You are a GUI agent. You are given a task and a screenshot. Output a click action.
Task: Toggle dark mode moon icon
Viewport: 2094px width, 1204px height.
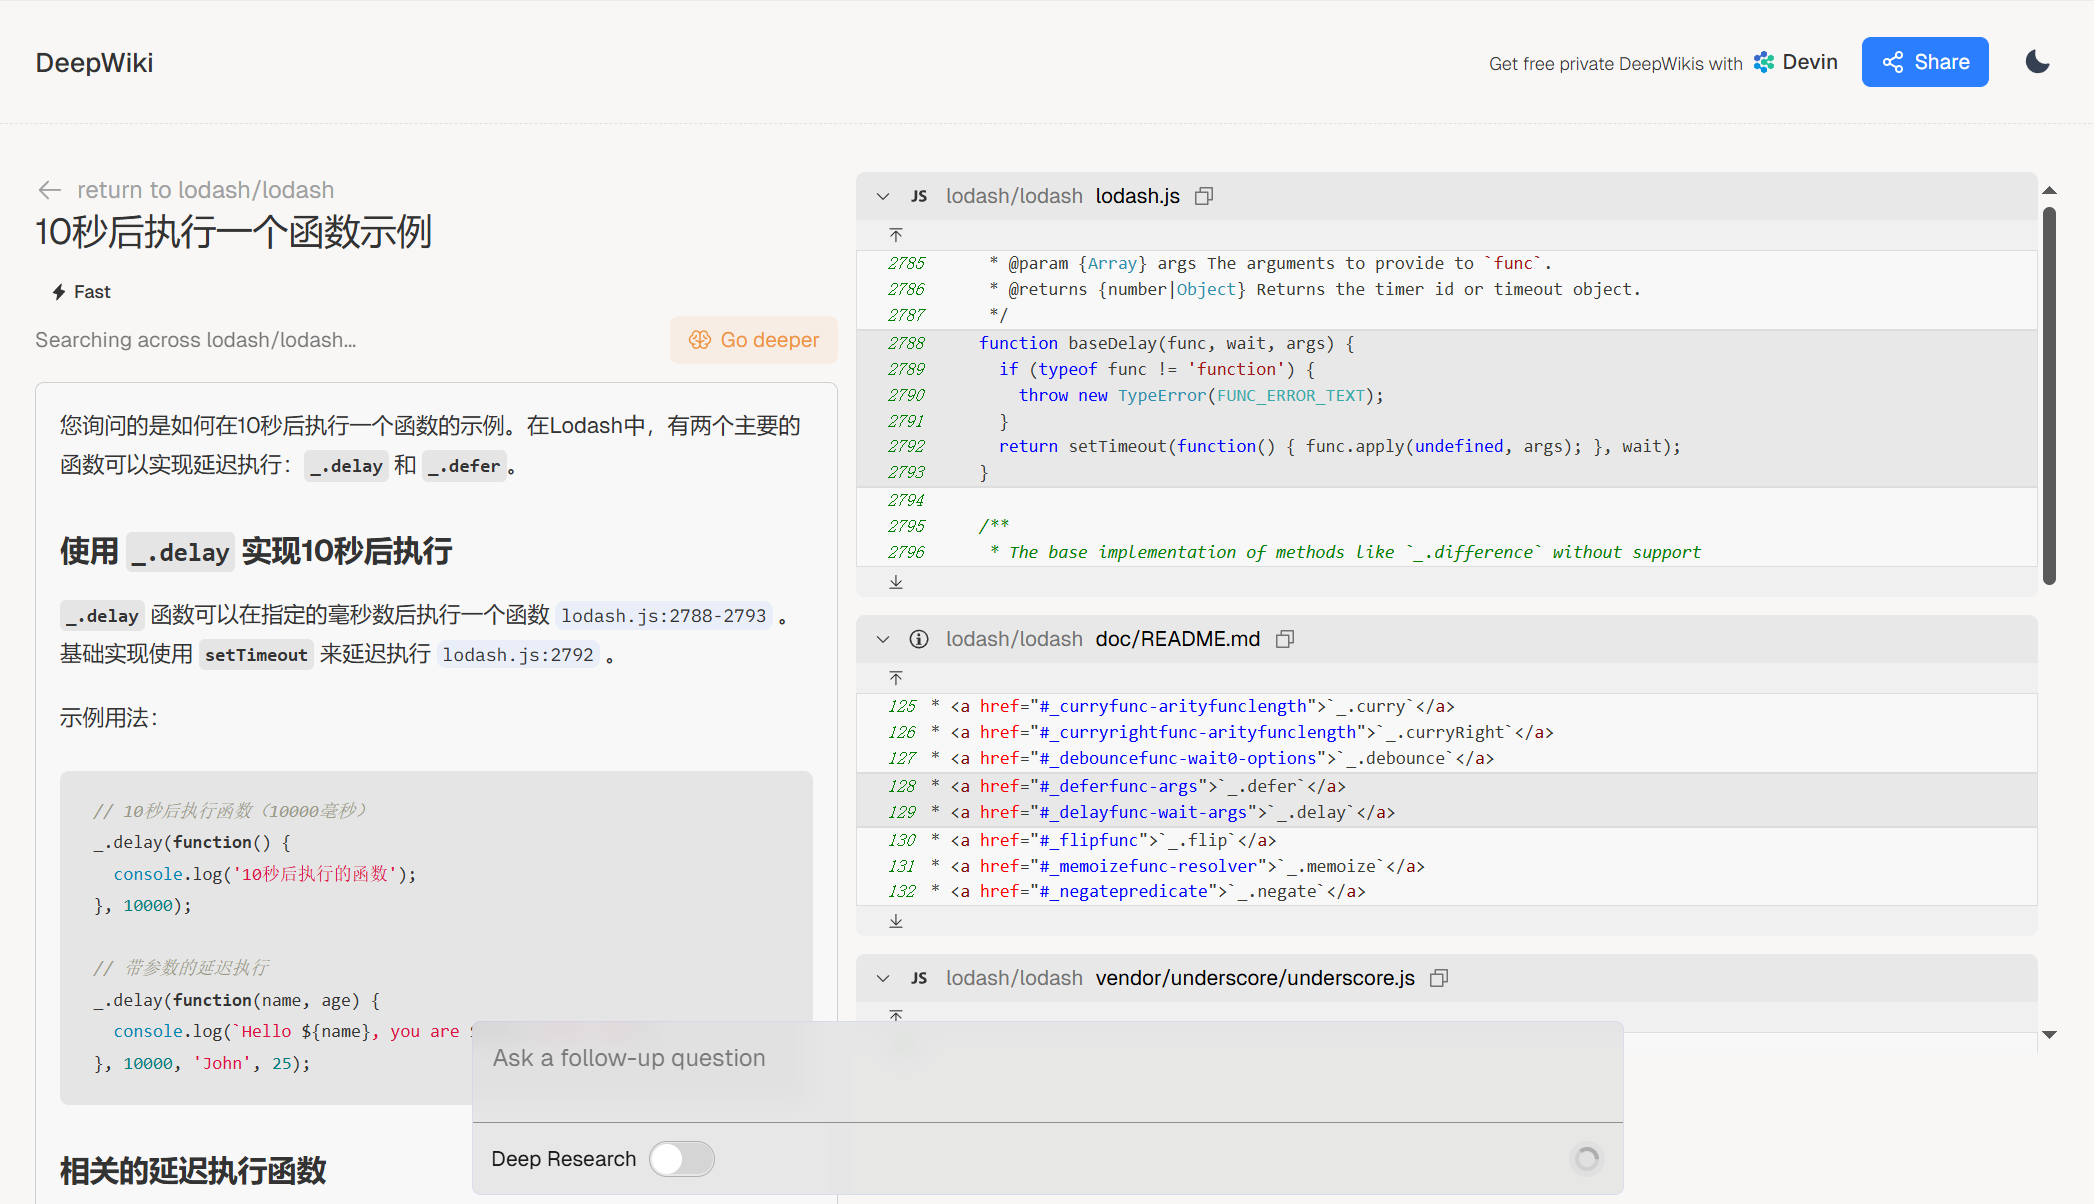2037,62
